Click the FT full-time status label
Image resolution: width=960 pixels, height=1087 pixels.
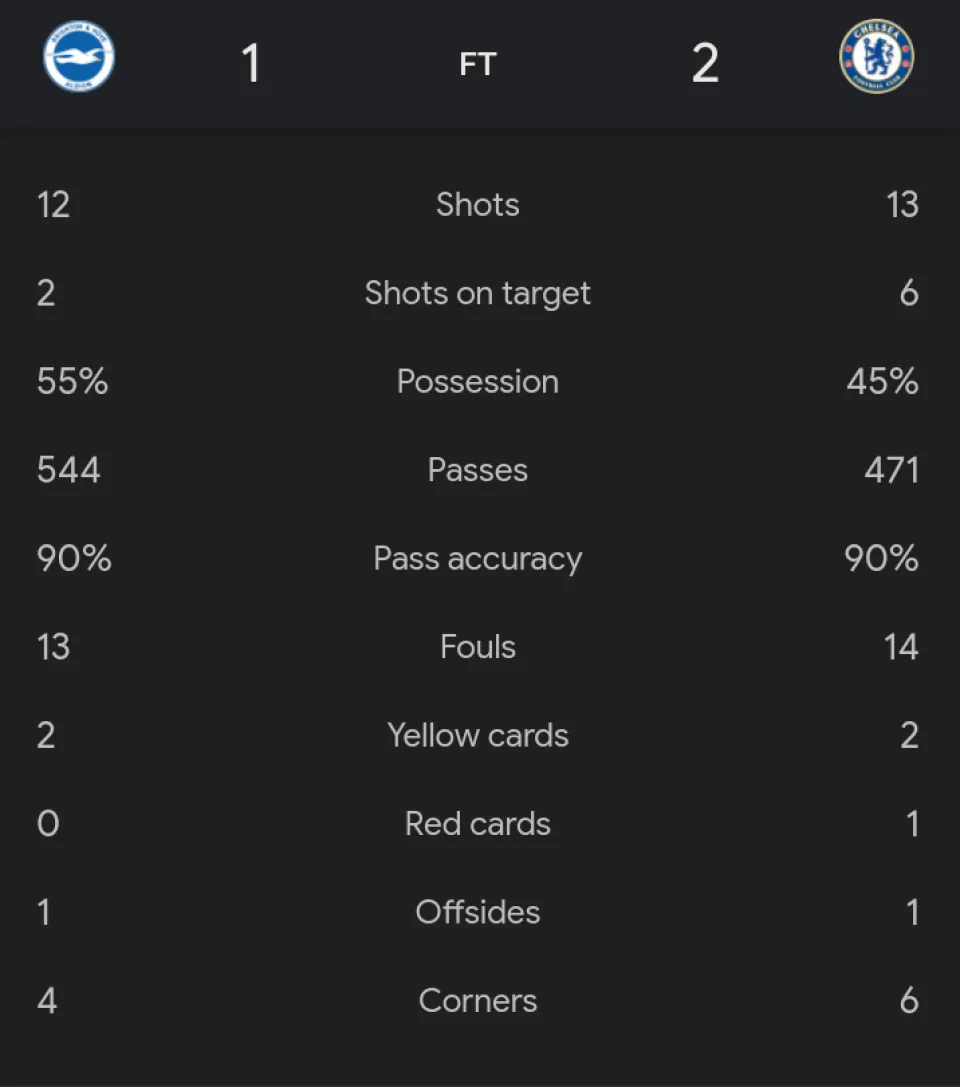coord(478,64)
